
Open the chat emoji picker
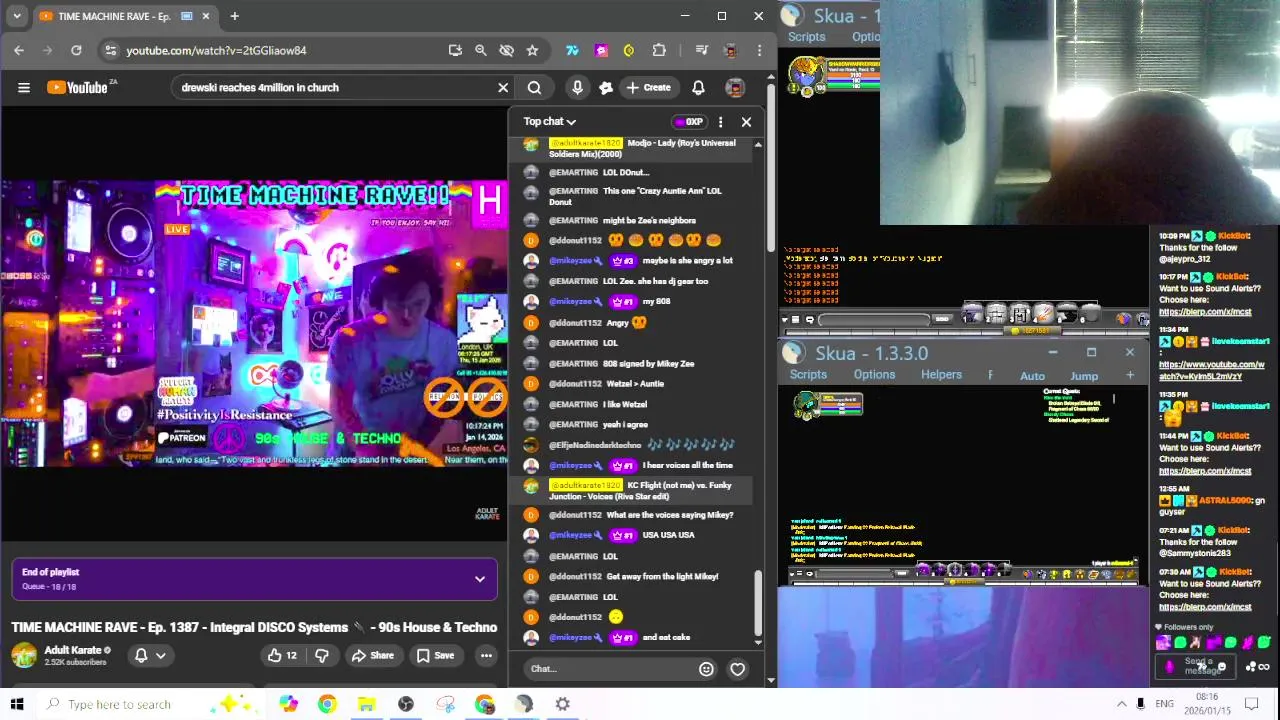click(706, 669)
